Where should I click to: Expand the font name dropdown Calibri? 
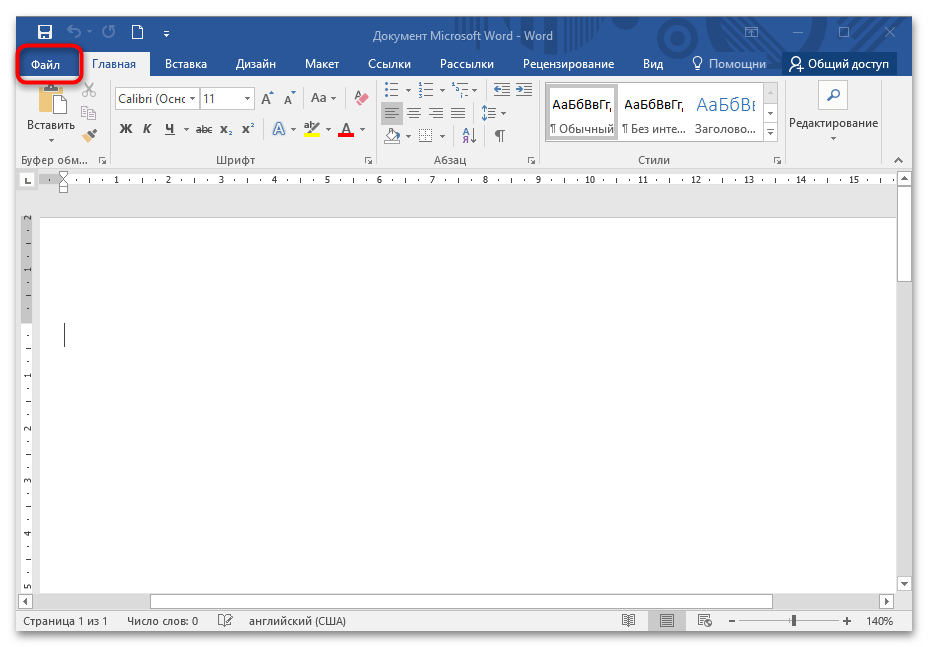pos(193,98)
